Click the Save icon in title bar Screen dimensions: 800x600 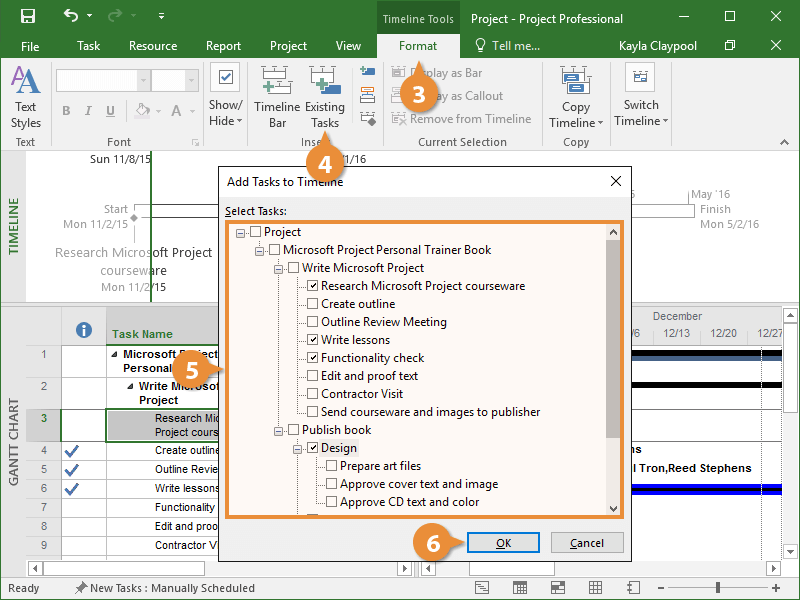[x=27, y=17]
